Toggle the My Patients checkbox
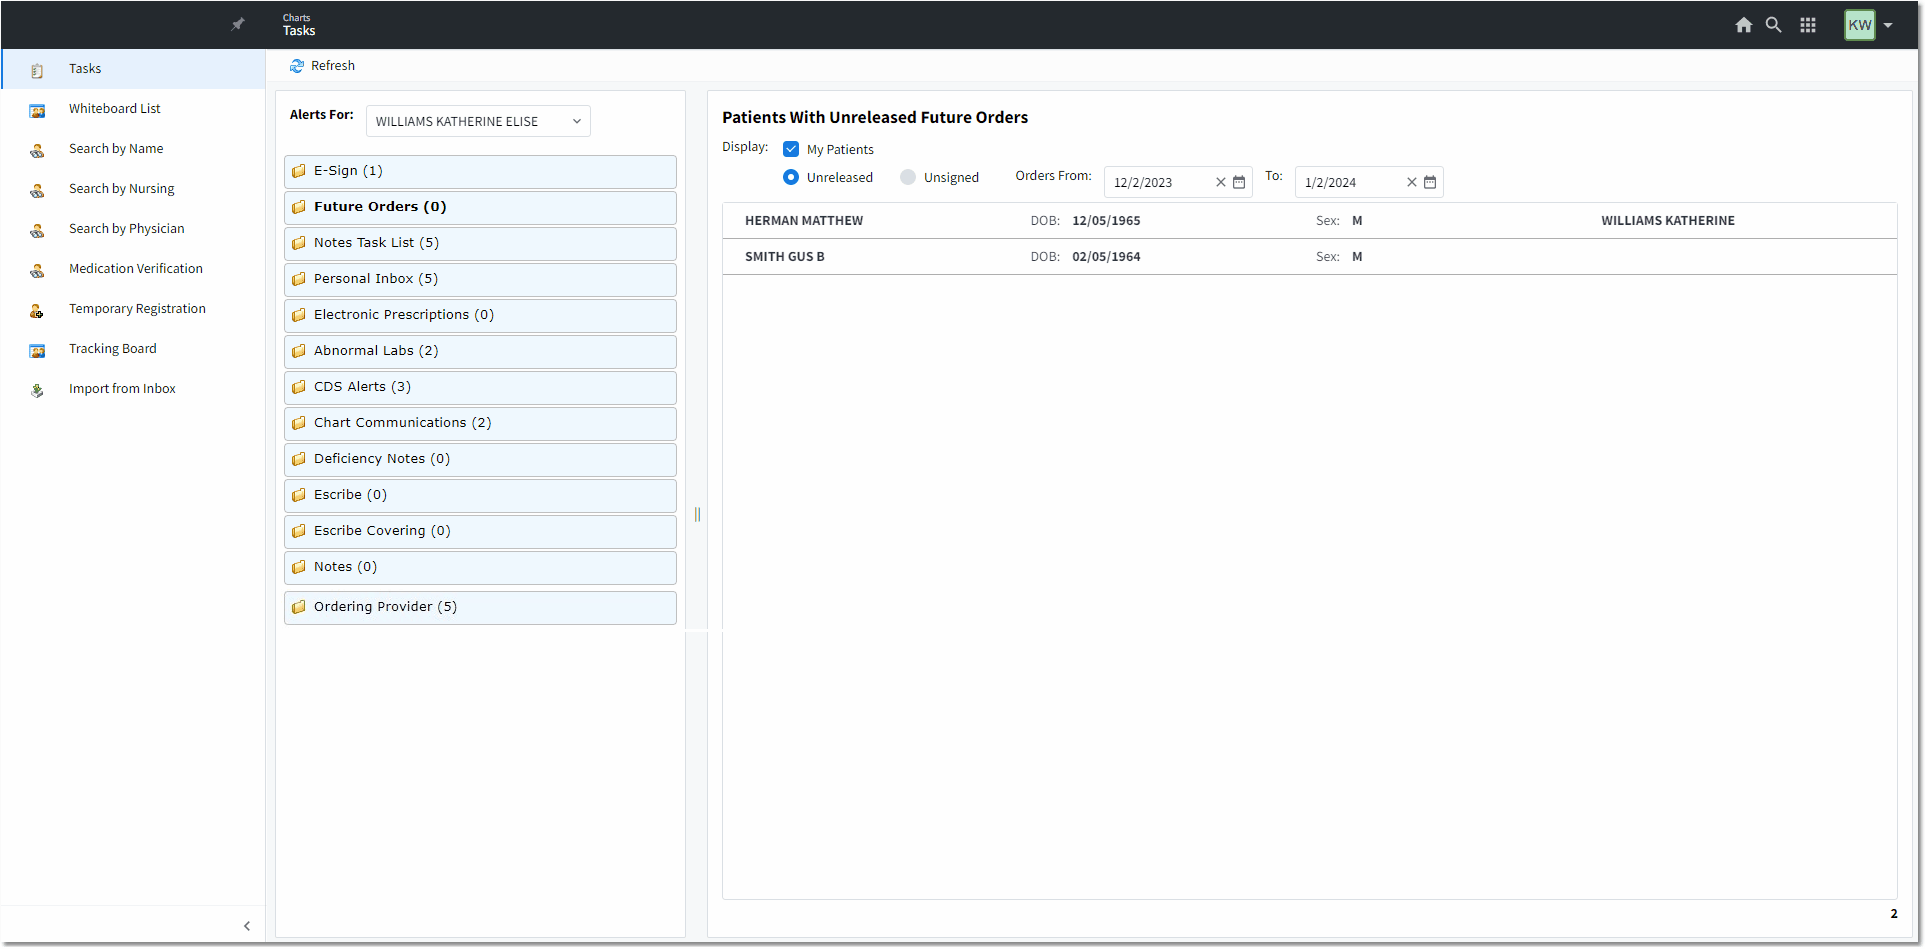1925x949 pixels. point(791,149)
